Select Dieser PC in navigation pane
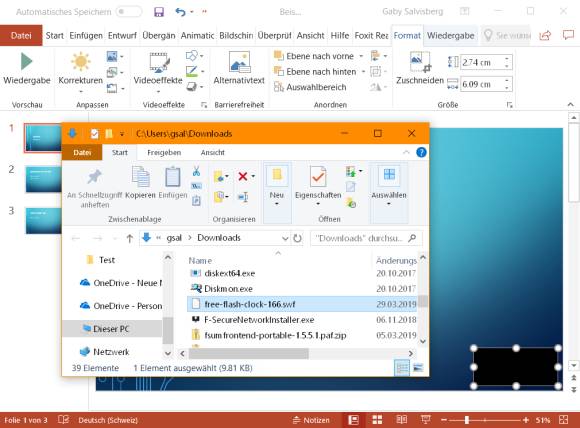This screenshot has width=580, height=428. tap(112, 328)
